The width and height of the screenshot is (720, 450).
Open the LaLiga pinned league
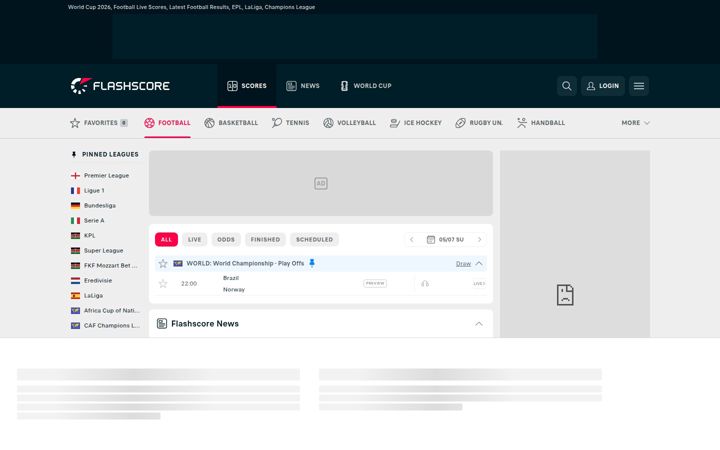93,296
